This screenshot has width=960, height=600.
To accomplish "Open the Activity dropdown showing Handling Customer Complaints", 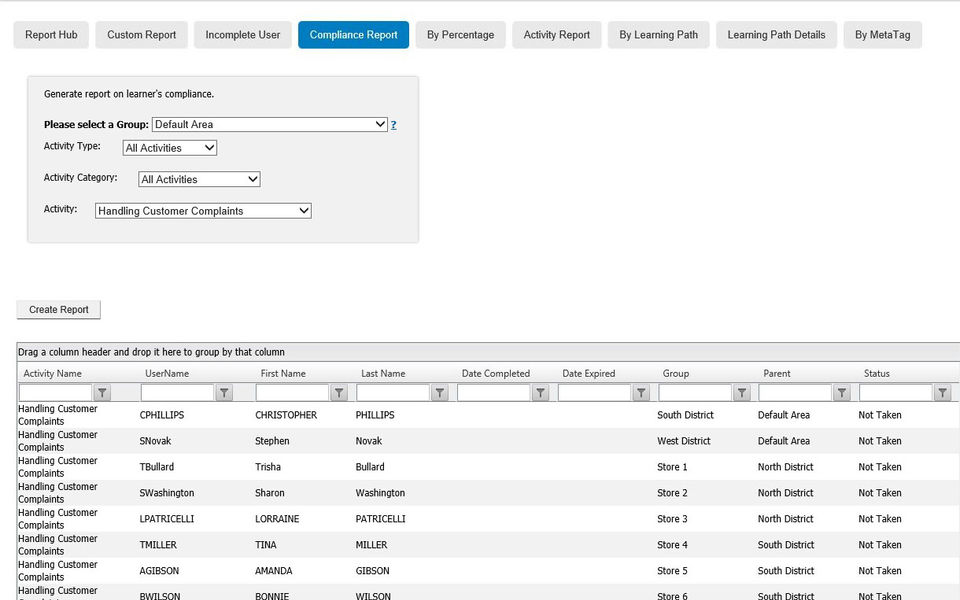I will coord(203,211).
